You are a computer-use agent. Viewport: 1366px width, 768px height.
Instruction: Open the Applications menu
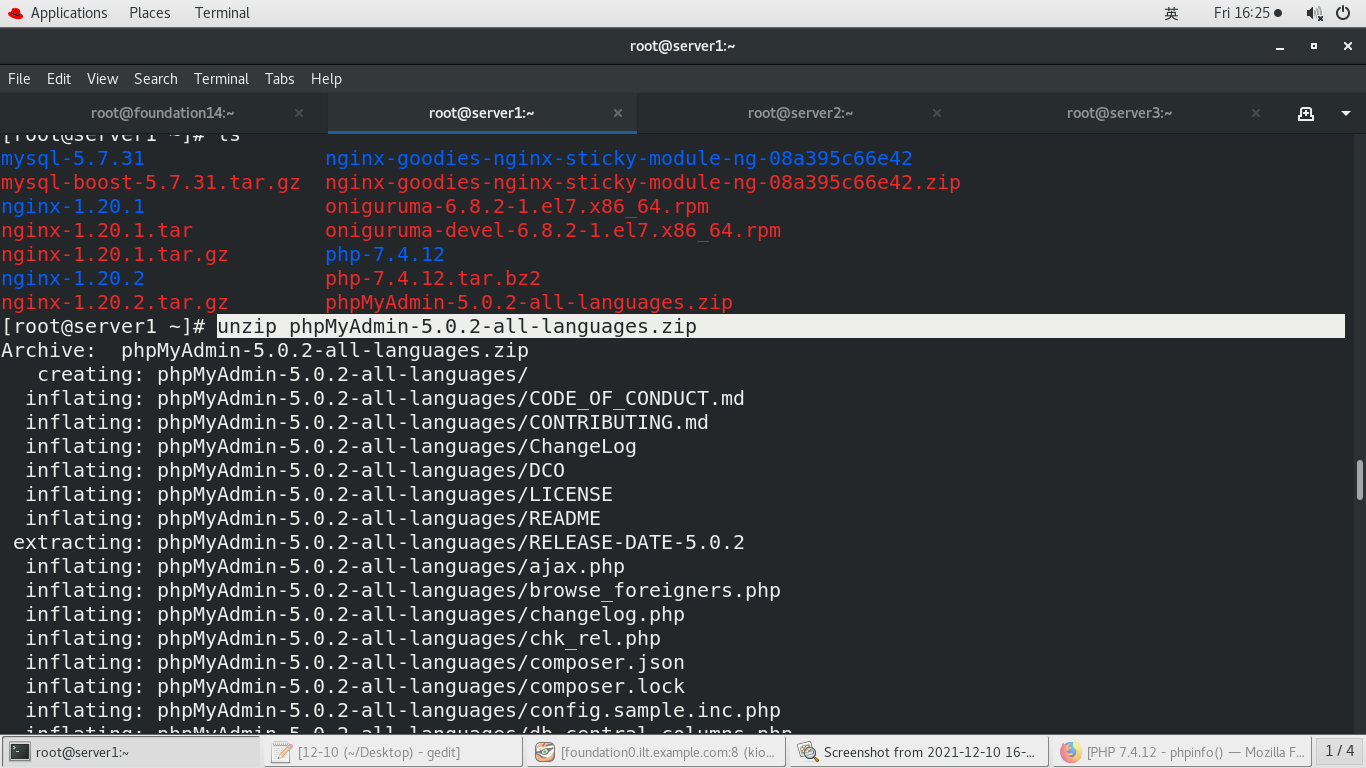(x=69, y=13)
